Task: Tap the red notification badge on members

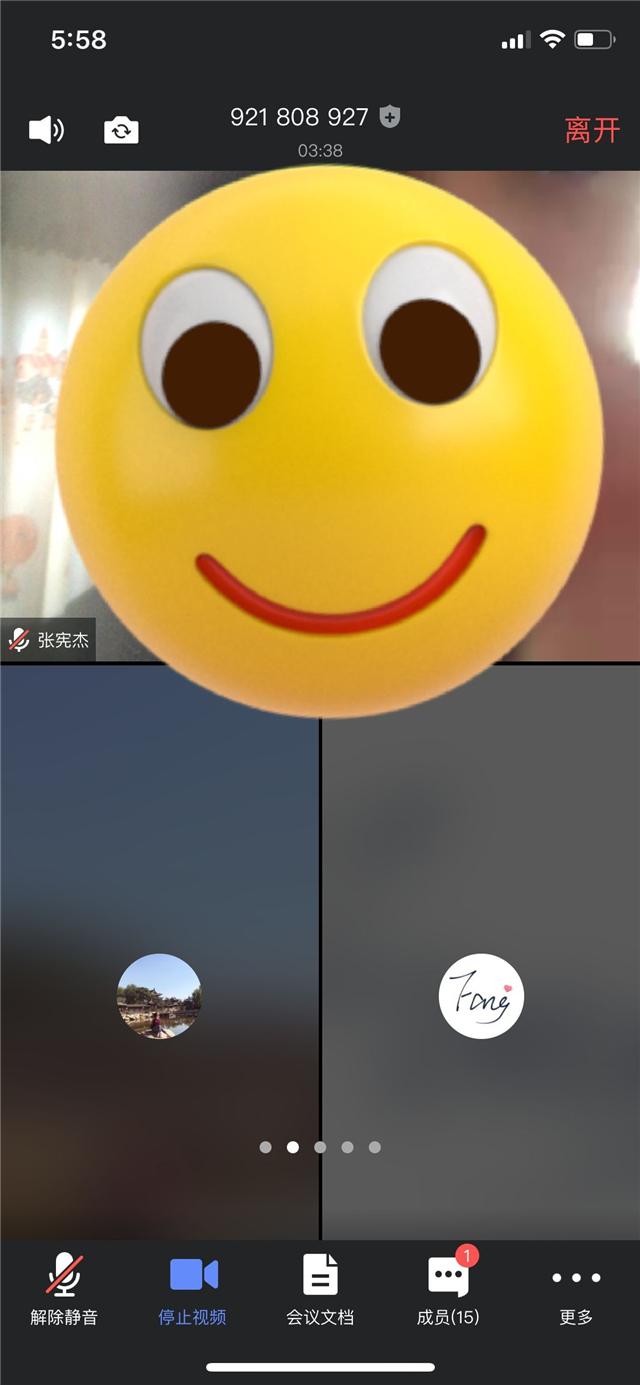Action: [x=467, y=1254]
